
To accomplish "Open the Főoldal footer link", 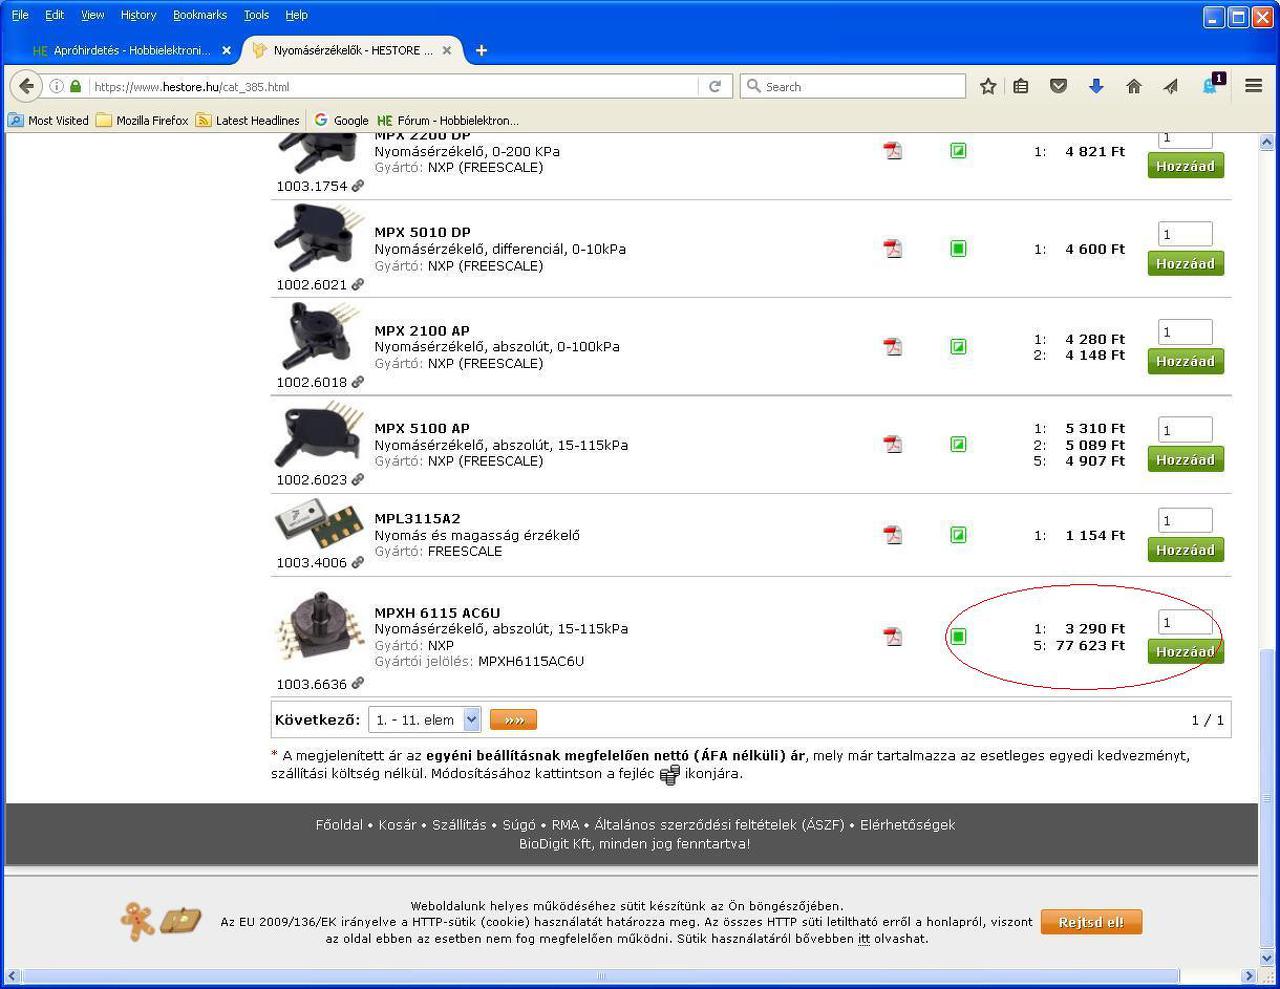I will 339,825.
